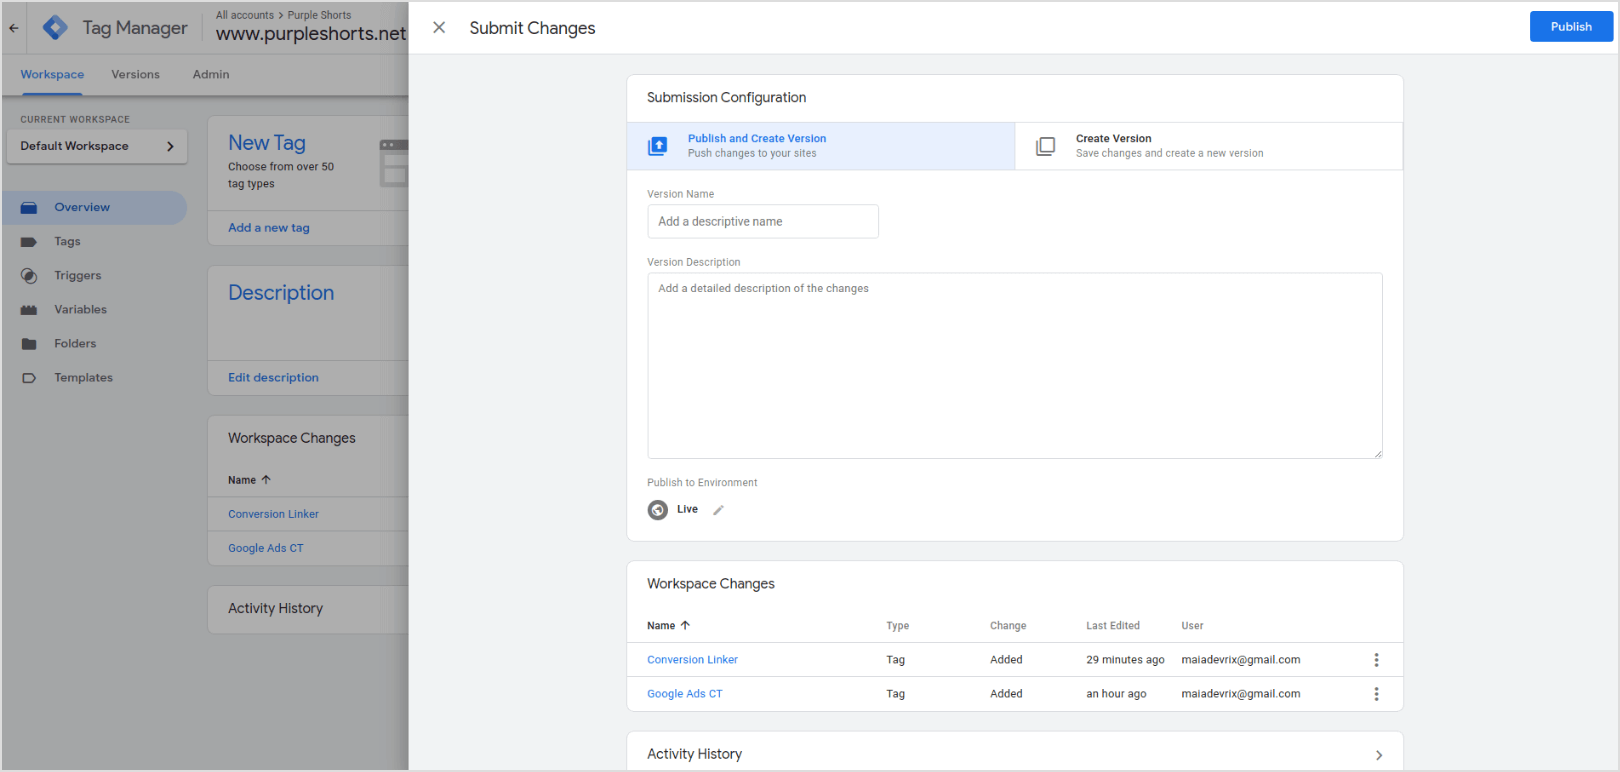Go back using the top-left arrow

click(14, 28)
